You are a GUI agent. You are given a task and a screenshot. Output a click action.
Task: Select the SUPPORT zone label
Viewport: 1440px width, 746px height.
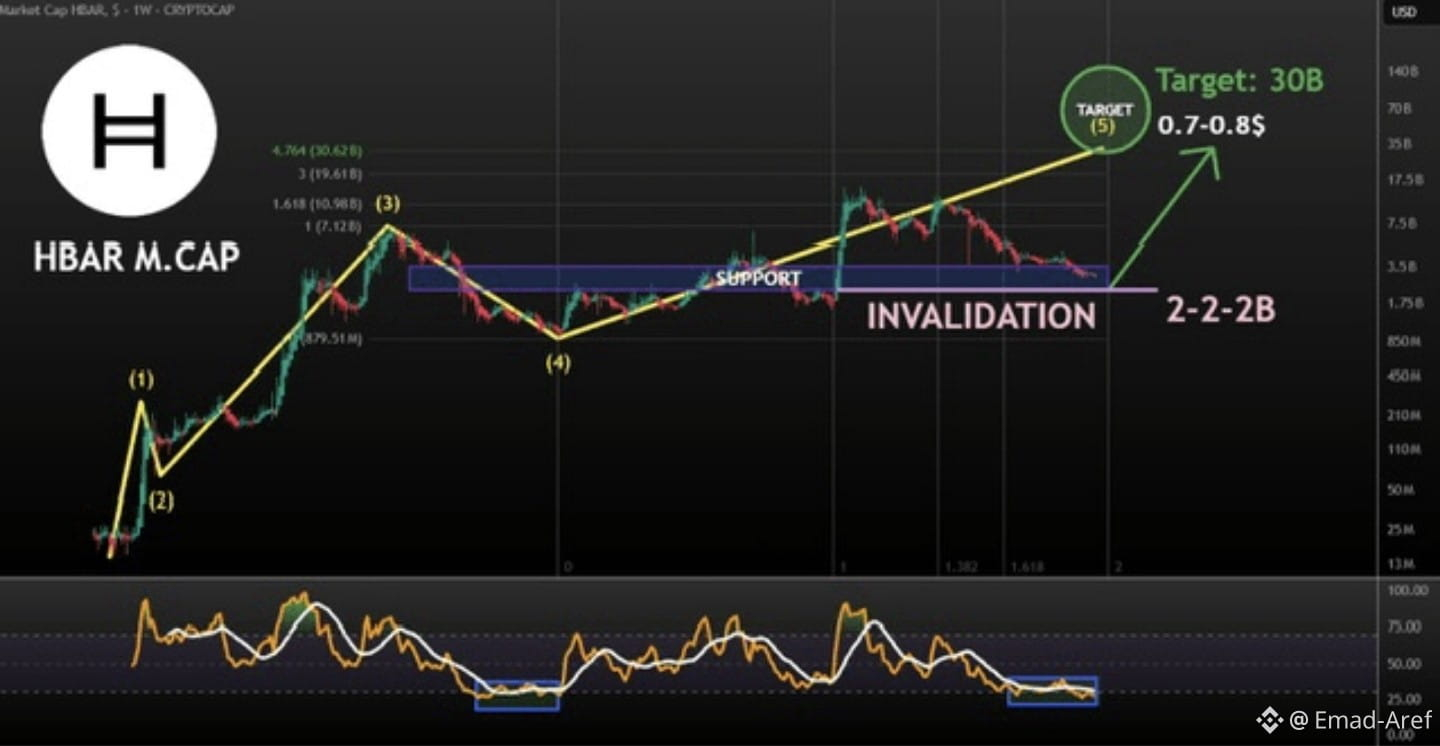(x=758, y=278)
